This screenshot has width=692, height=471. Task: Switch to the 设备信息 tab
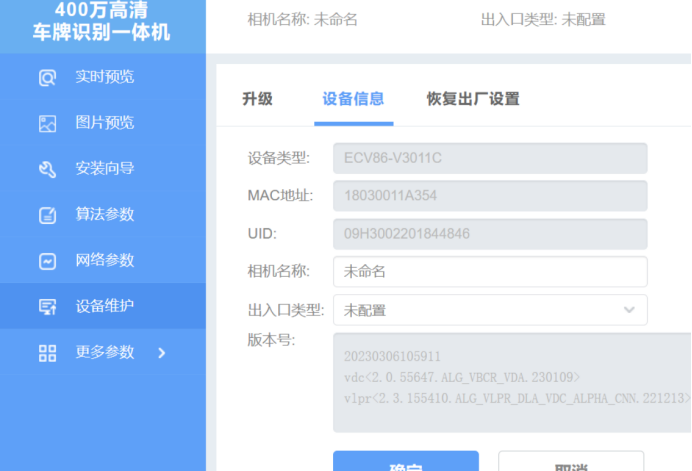pyautogui.click(x=353, y=99)
